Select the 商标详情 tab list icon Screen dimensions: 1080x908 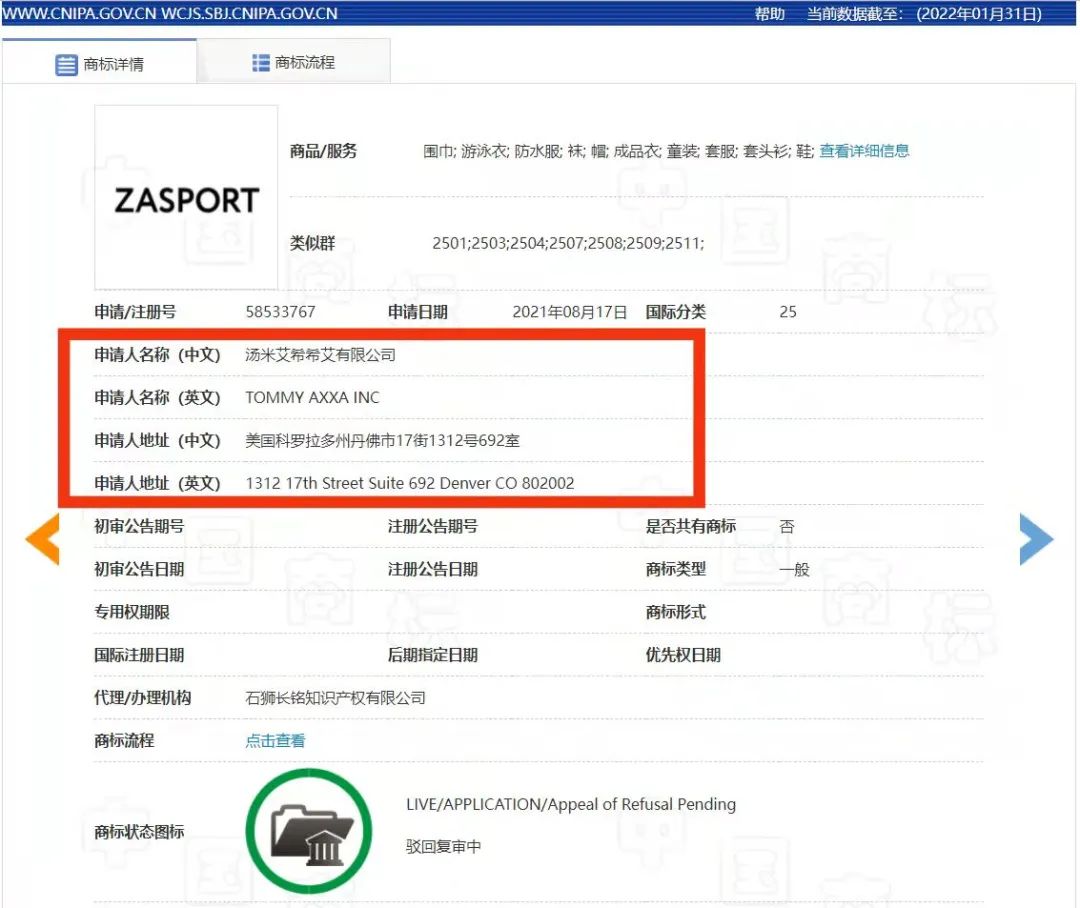[x=67, y=63]
